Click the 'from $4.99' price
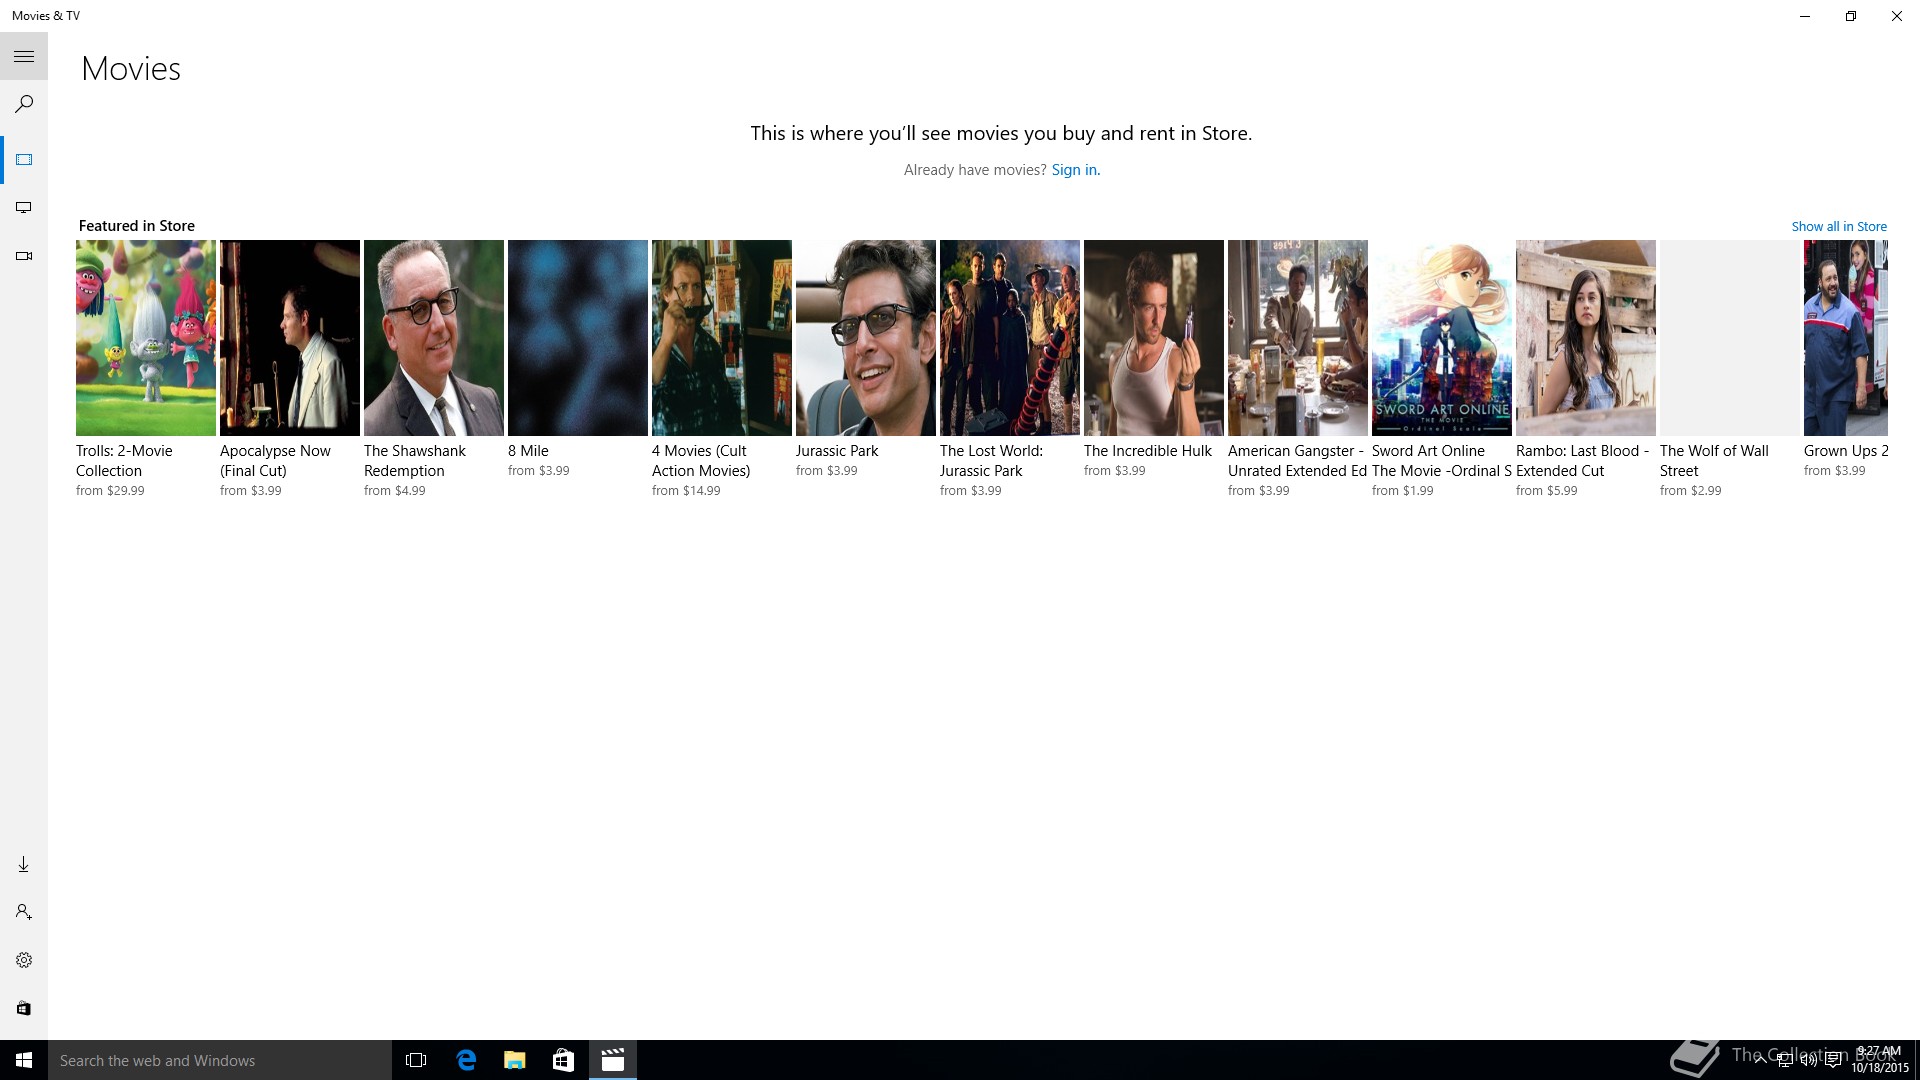The width and height of the screenshot is (1920, 1080). point(395,491)
